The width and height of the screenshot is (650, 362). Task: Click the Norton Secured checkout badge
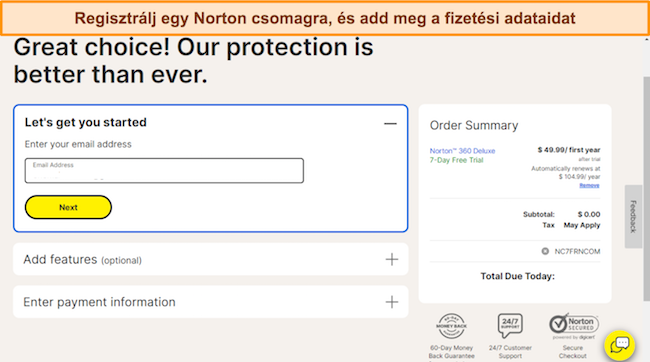(x=574, y=326)
